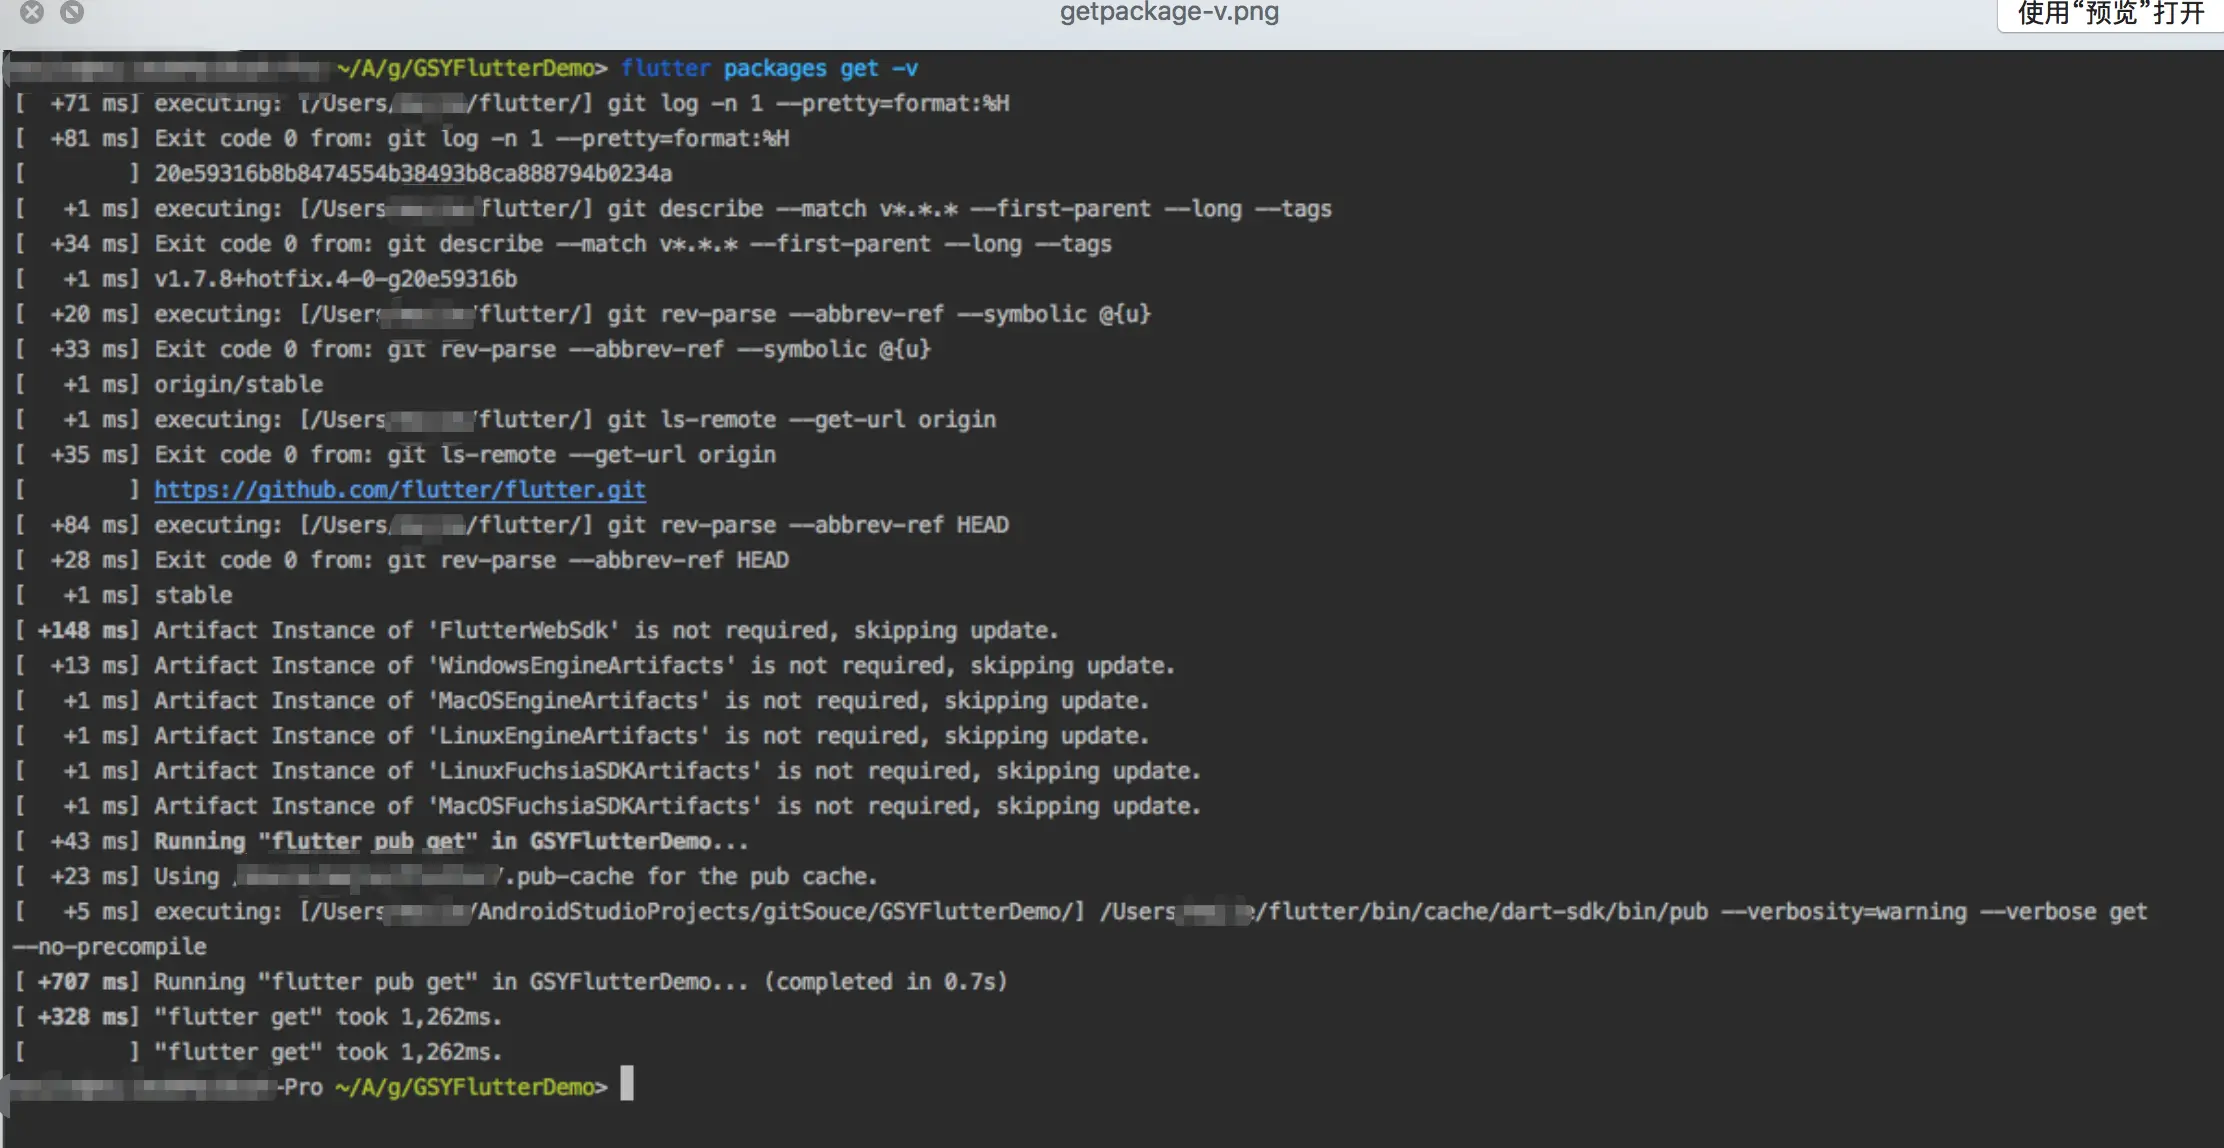This screenshot has width=2224, height=1148.
Task: Close the Quick Look preview window
Action: (x=32, y=12)
